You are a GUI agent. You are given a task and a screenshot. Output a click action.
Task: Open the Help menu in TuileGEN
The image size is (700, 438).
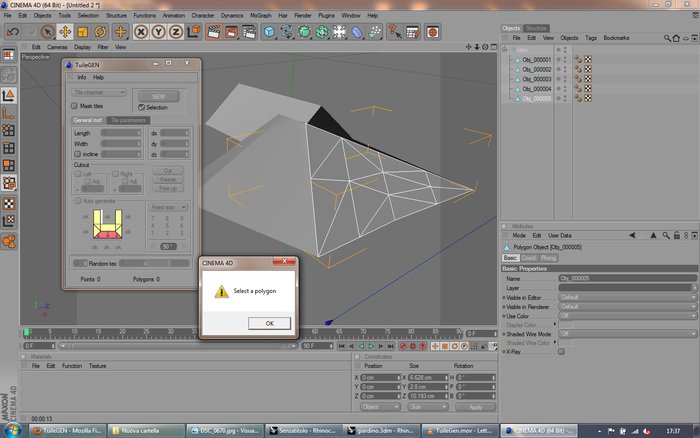(98, 77)
